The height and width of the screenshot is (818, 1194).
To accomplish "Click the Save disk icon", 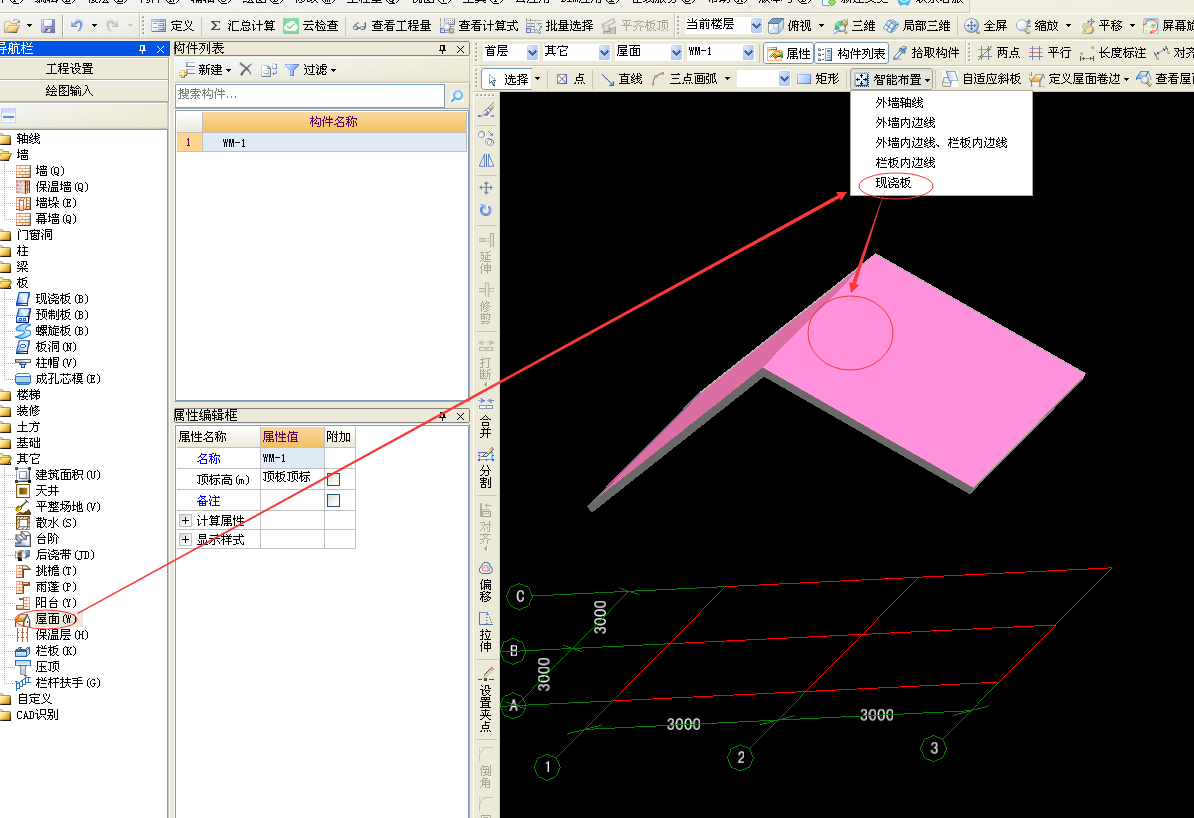I will point(48,26).
